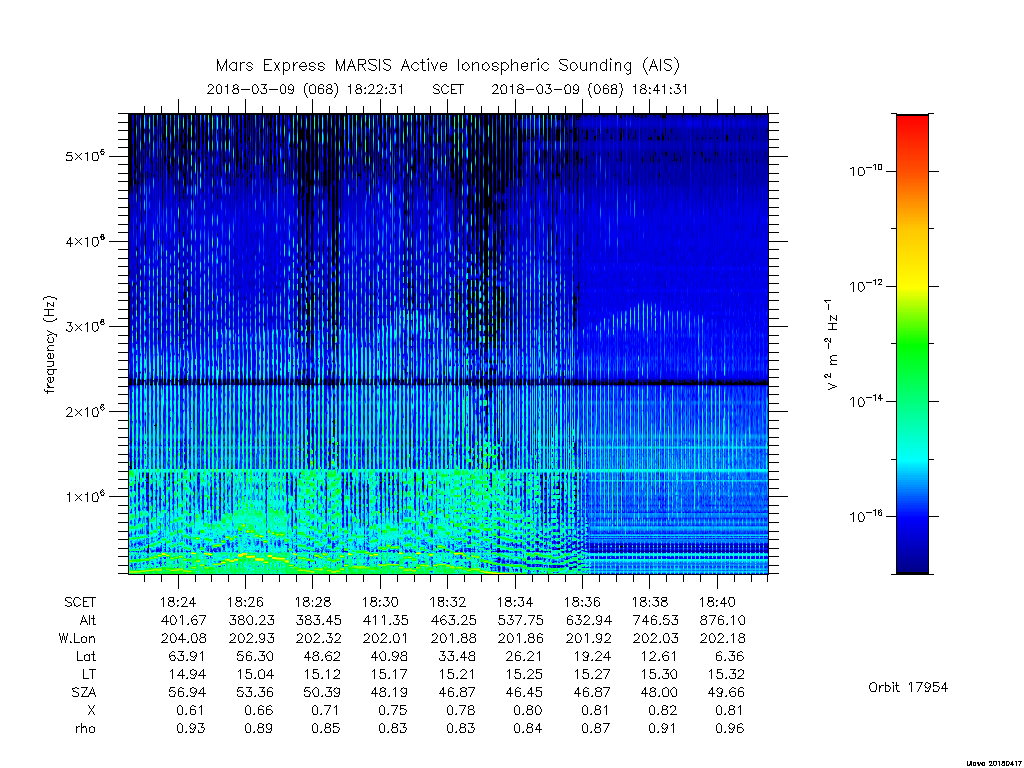Click the 'LT' row label
The height and width of the screenshot is (768, 1024).
pyautogui.click(x=89, y=674)
